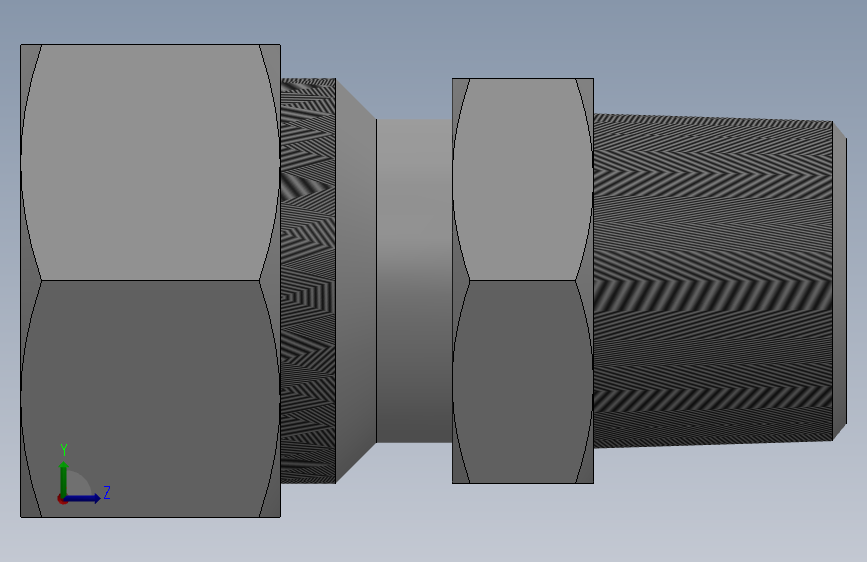Click the blue Z axis of the triad
Image resolution: width=867 pixels, height=562 pixels.
83,498
